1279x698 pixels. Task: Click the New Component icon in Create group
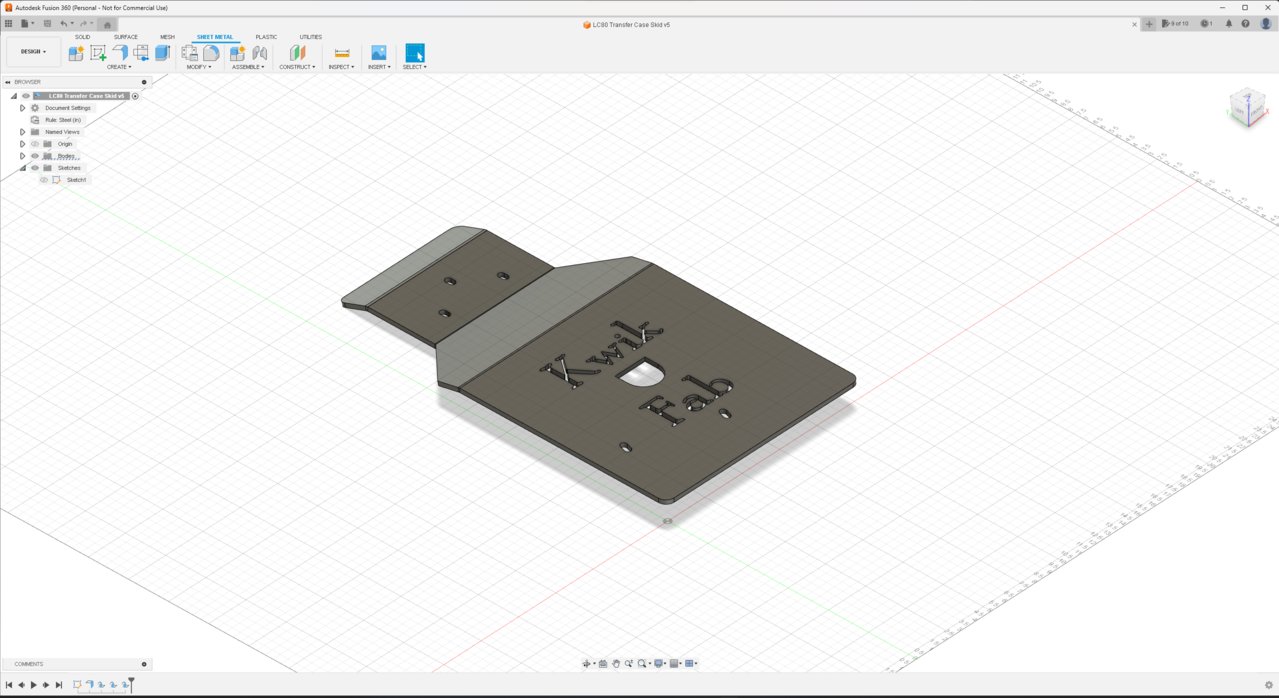click(76, 53)
